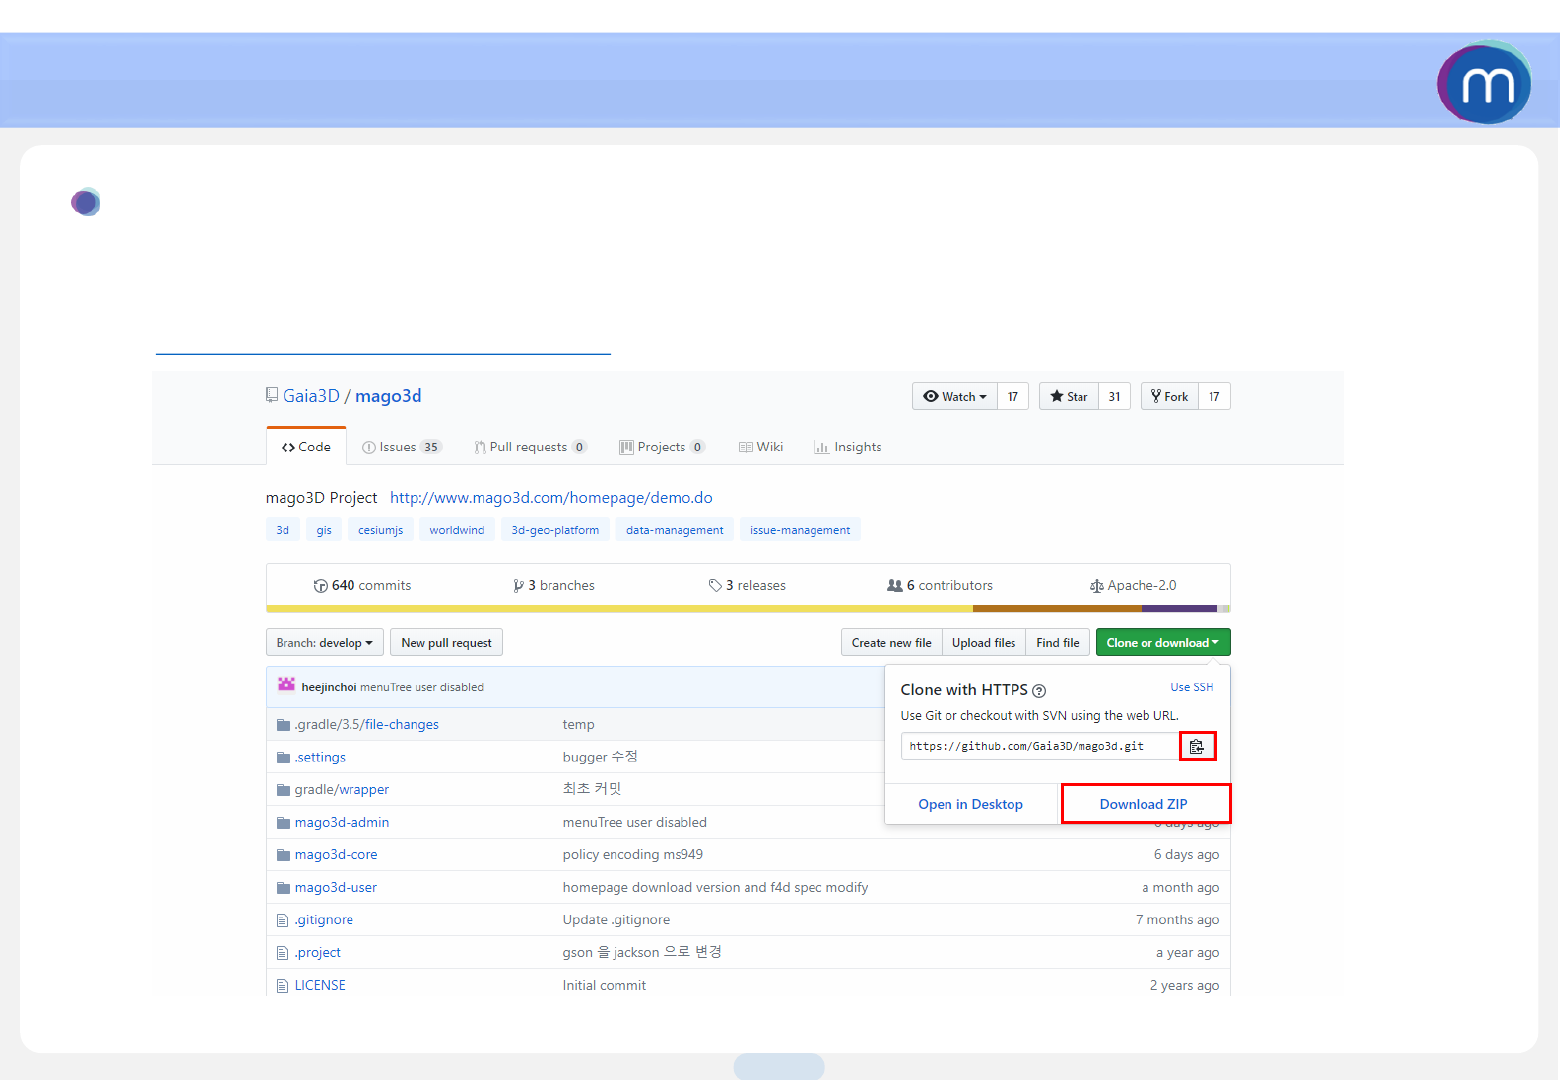The width and height of the screenshot is (1560, 1080).
Task: Open the Pull requests tab
Action: tap(530, 447)
